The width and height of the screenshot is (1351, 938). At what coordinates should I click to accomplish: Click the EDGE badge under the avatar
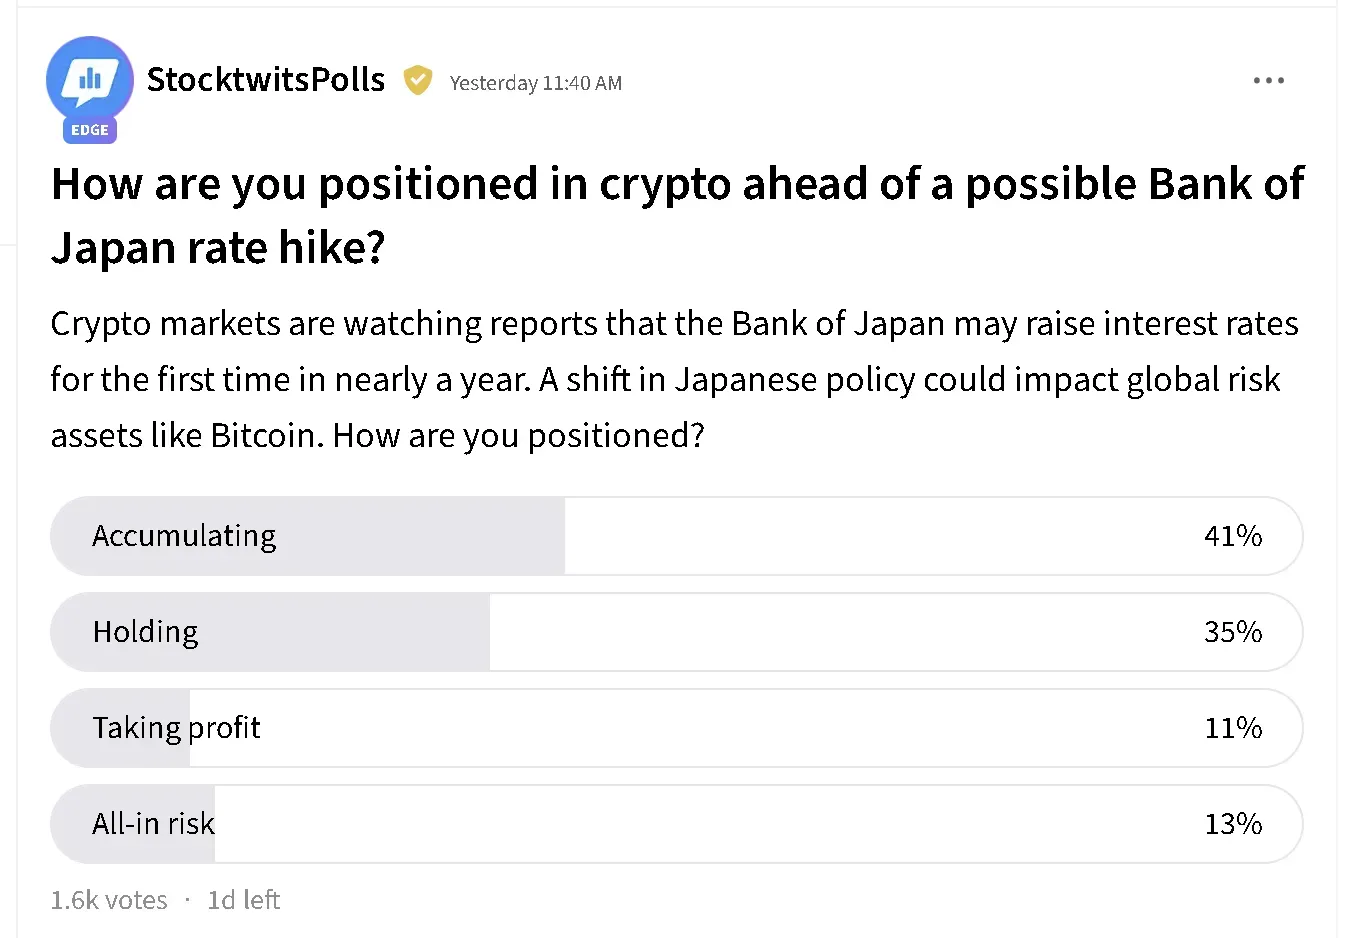click(x=90, y=130)
